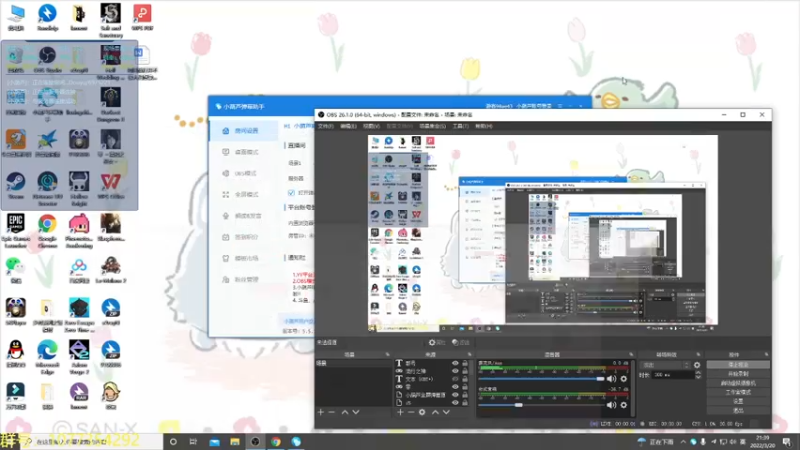Float the 场景 dock via its header icon
This screenshot has height=450, width=800.
pyautogui.click(x=387, y=355)
